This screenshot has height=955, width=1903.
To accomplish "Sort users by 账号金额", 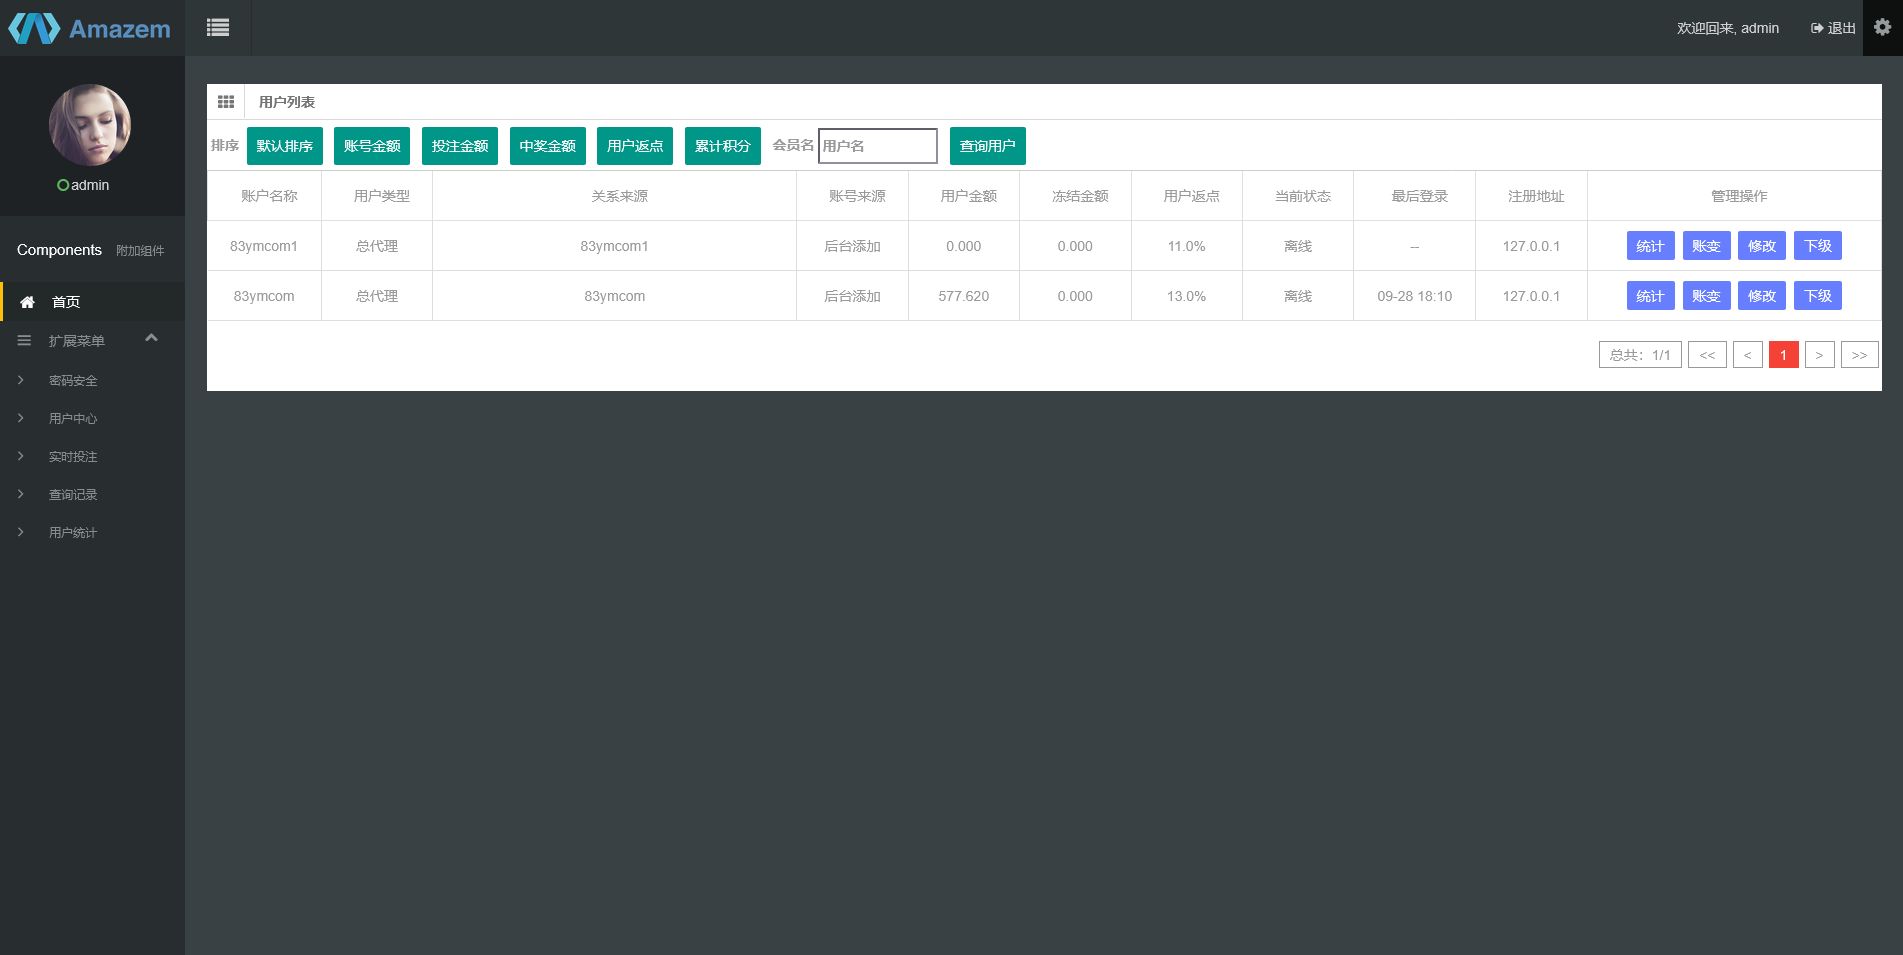I will (372, 146).
